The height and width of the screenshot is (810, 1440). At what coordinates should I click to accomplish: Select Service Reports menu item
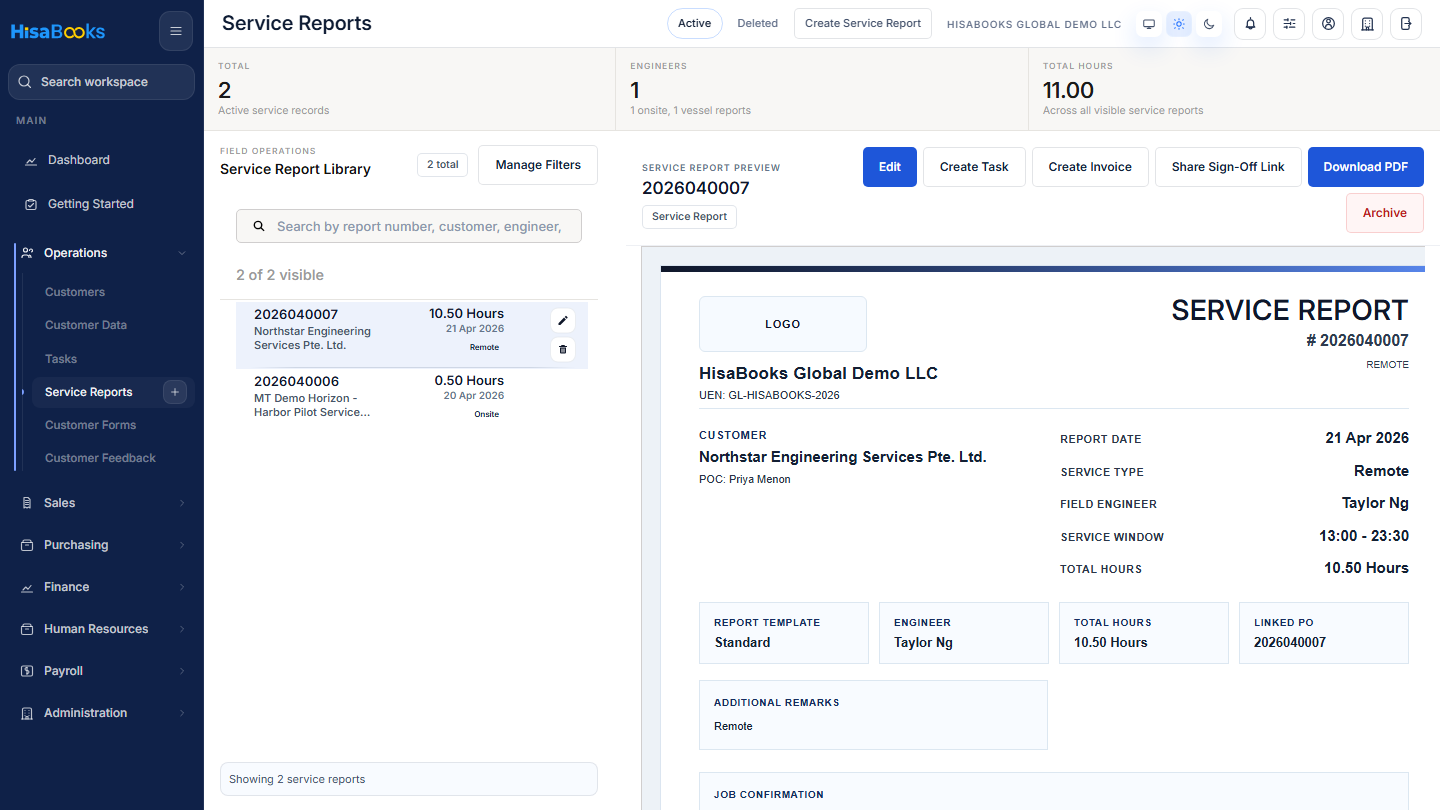pos(88,392)
